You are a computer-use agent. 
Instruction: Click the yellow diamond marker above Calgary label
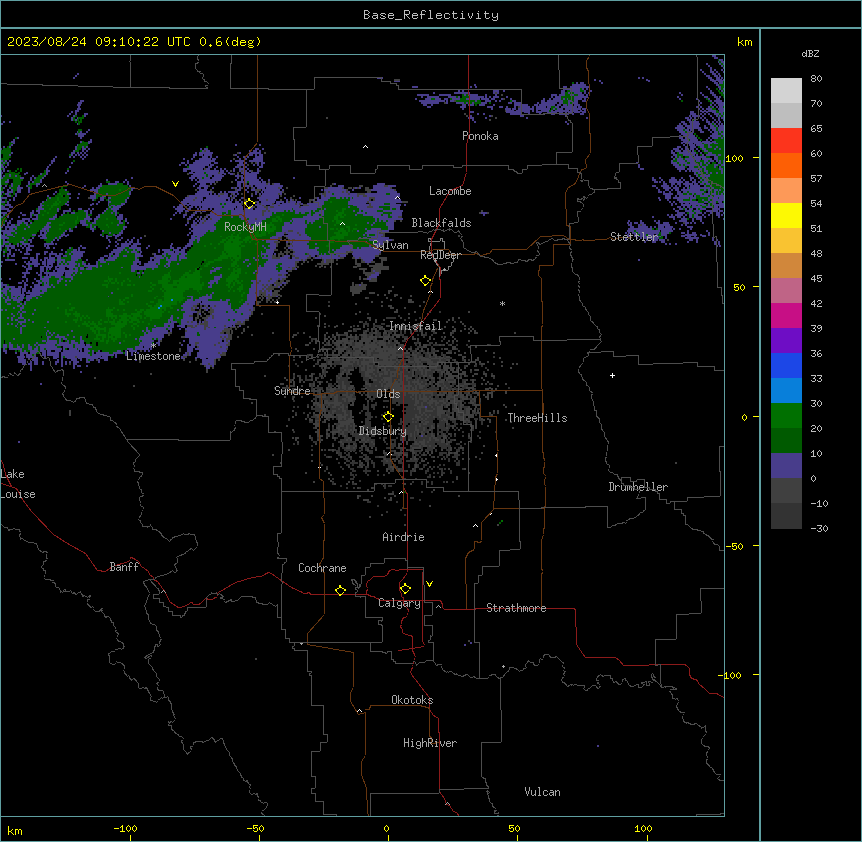point(405,589)
